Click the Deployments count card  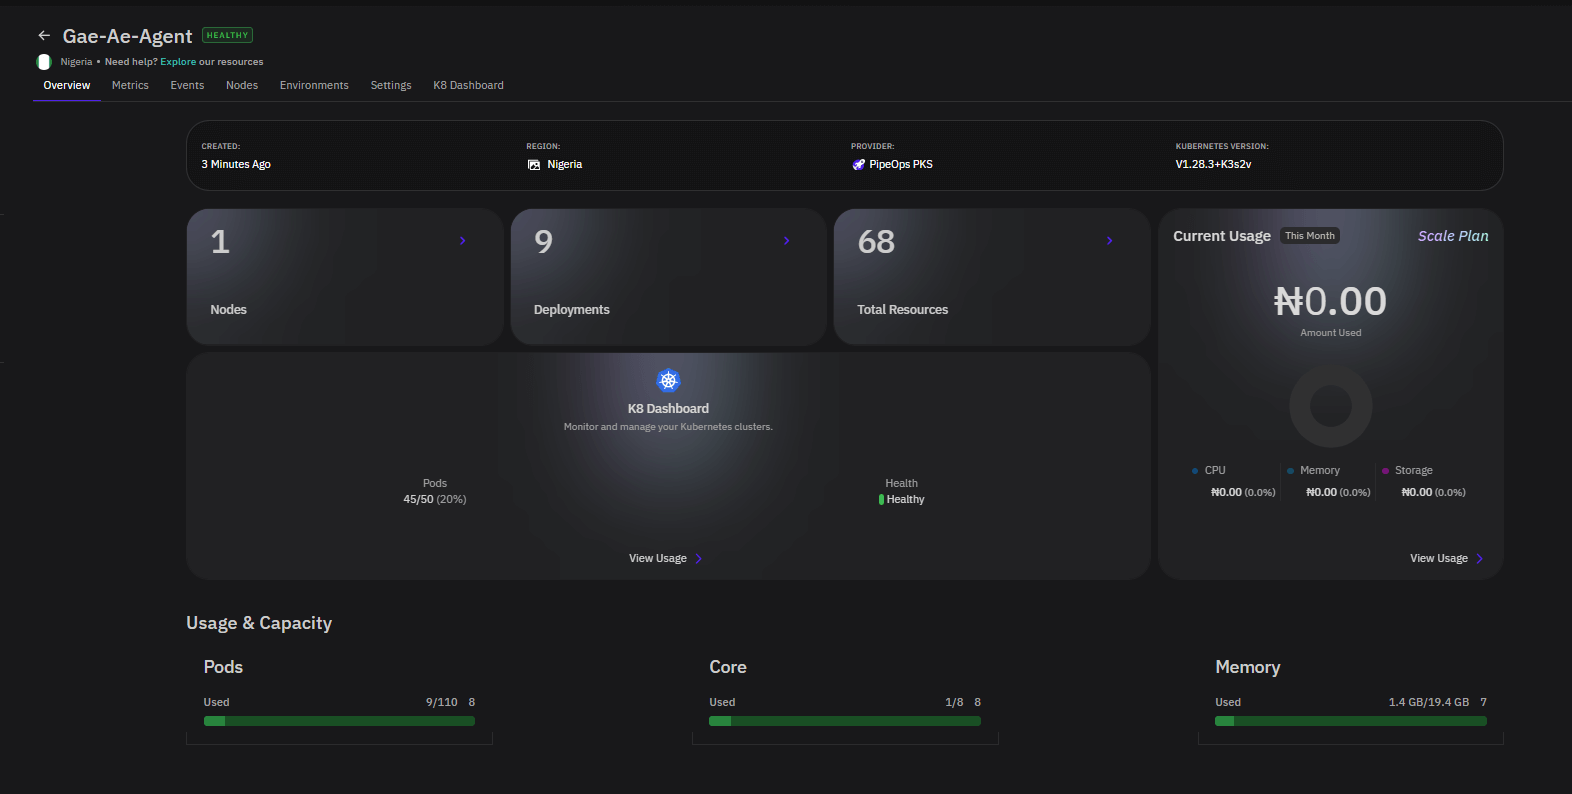668,277
